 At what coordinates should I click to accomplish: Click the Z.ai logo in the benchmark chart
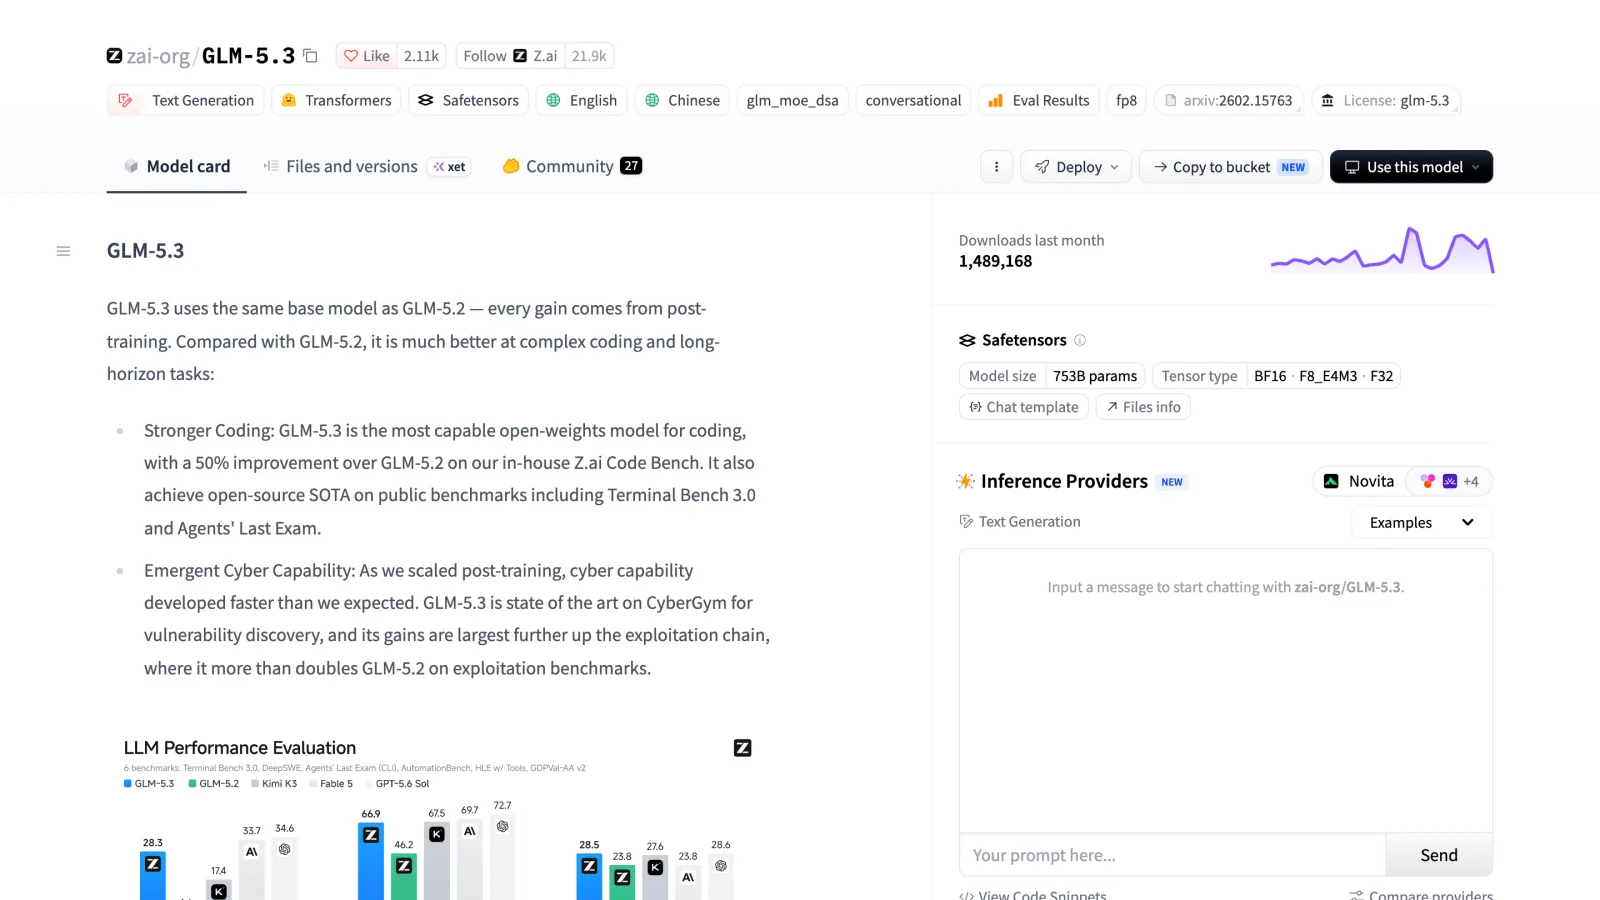742,748
